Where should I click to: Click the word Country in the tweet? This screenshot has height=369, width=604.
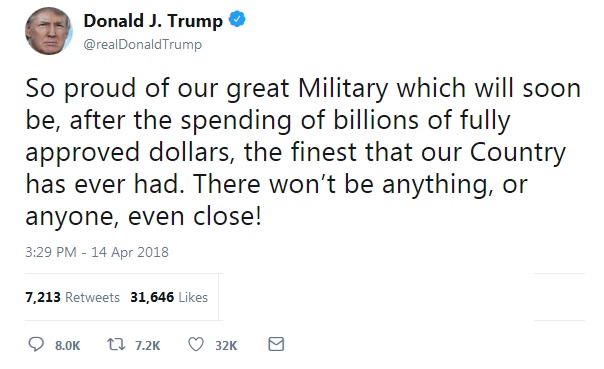point(518,153)
